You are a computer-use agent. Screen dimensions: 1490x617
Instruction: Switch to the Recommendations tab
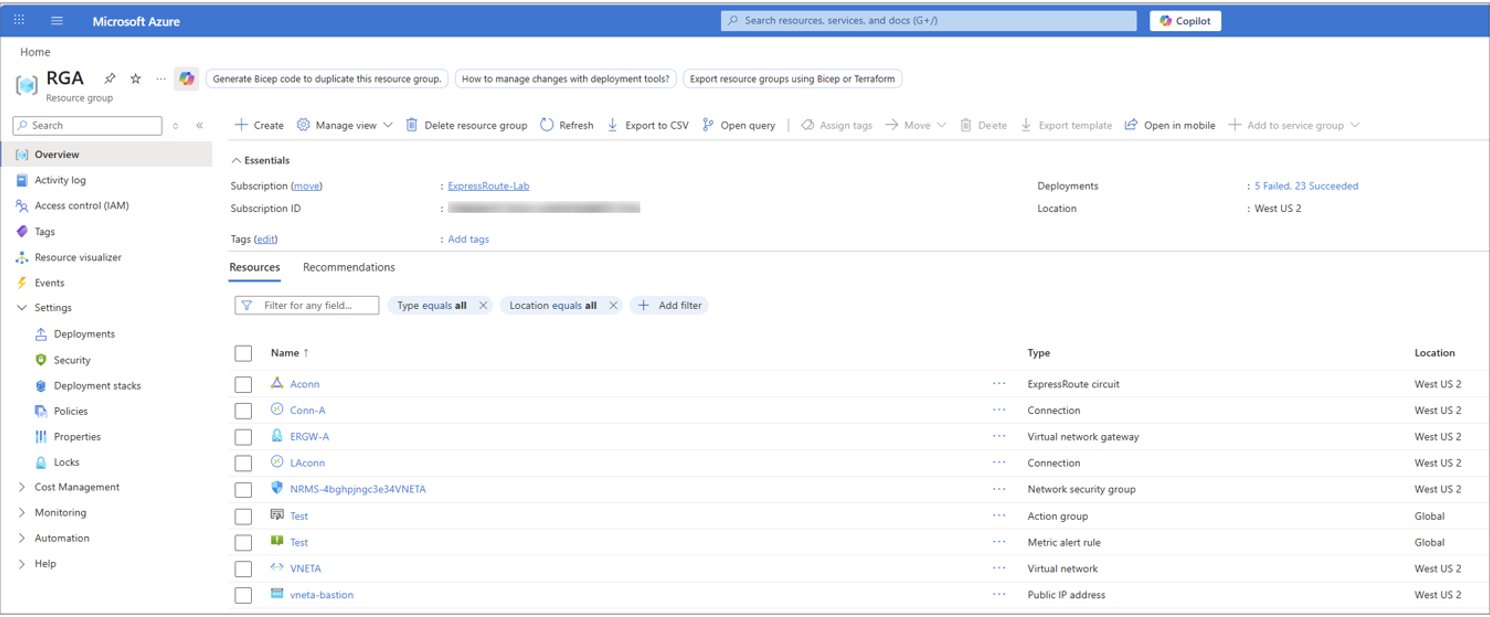tap(349, 267)
